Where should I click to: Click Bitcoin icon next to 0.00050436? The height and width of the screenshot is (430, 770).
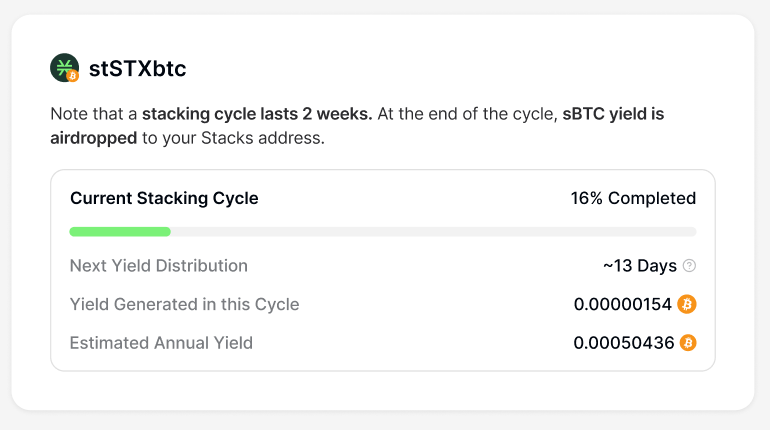[688, 343]
